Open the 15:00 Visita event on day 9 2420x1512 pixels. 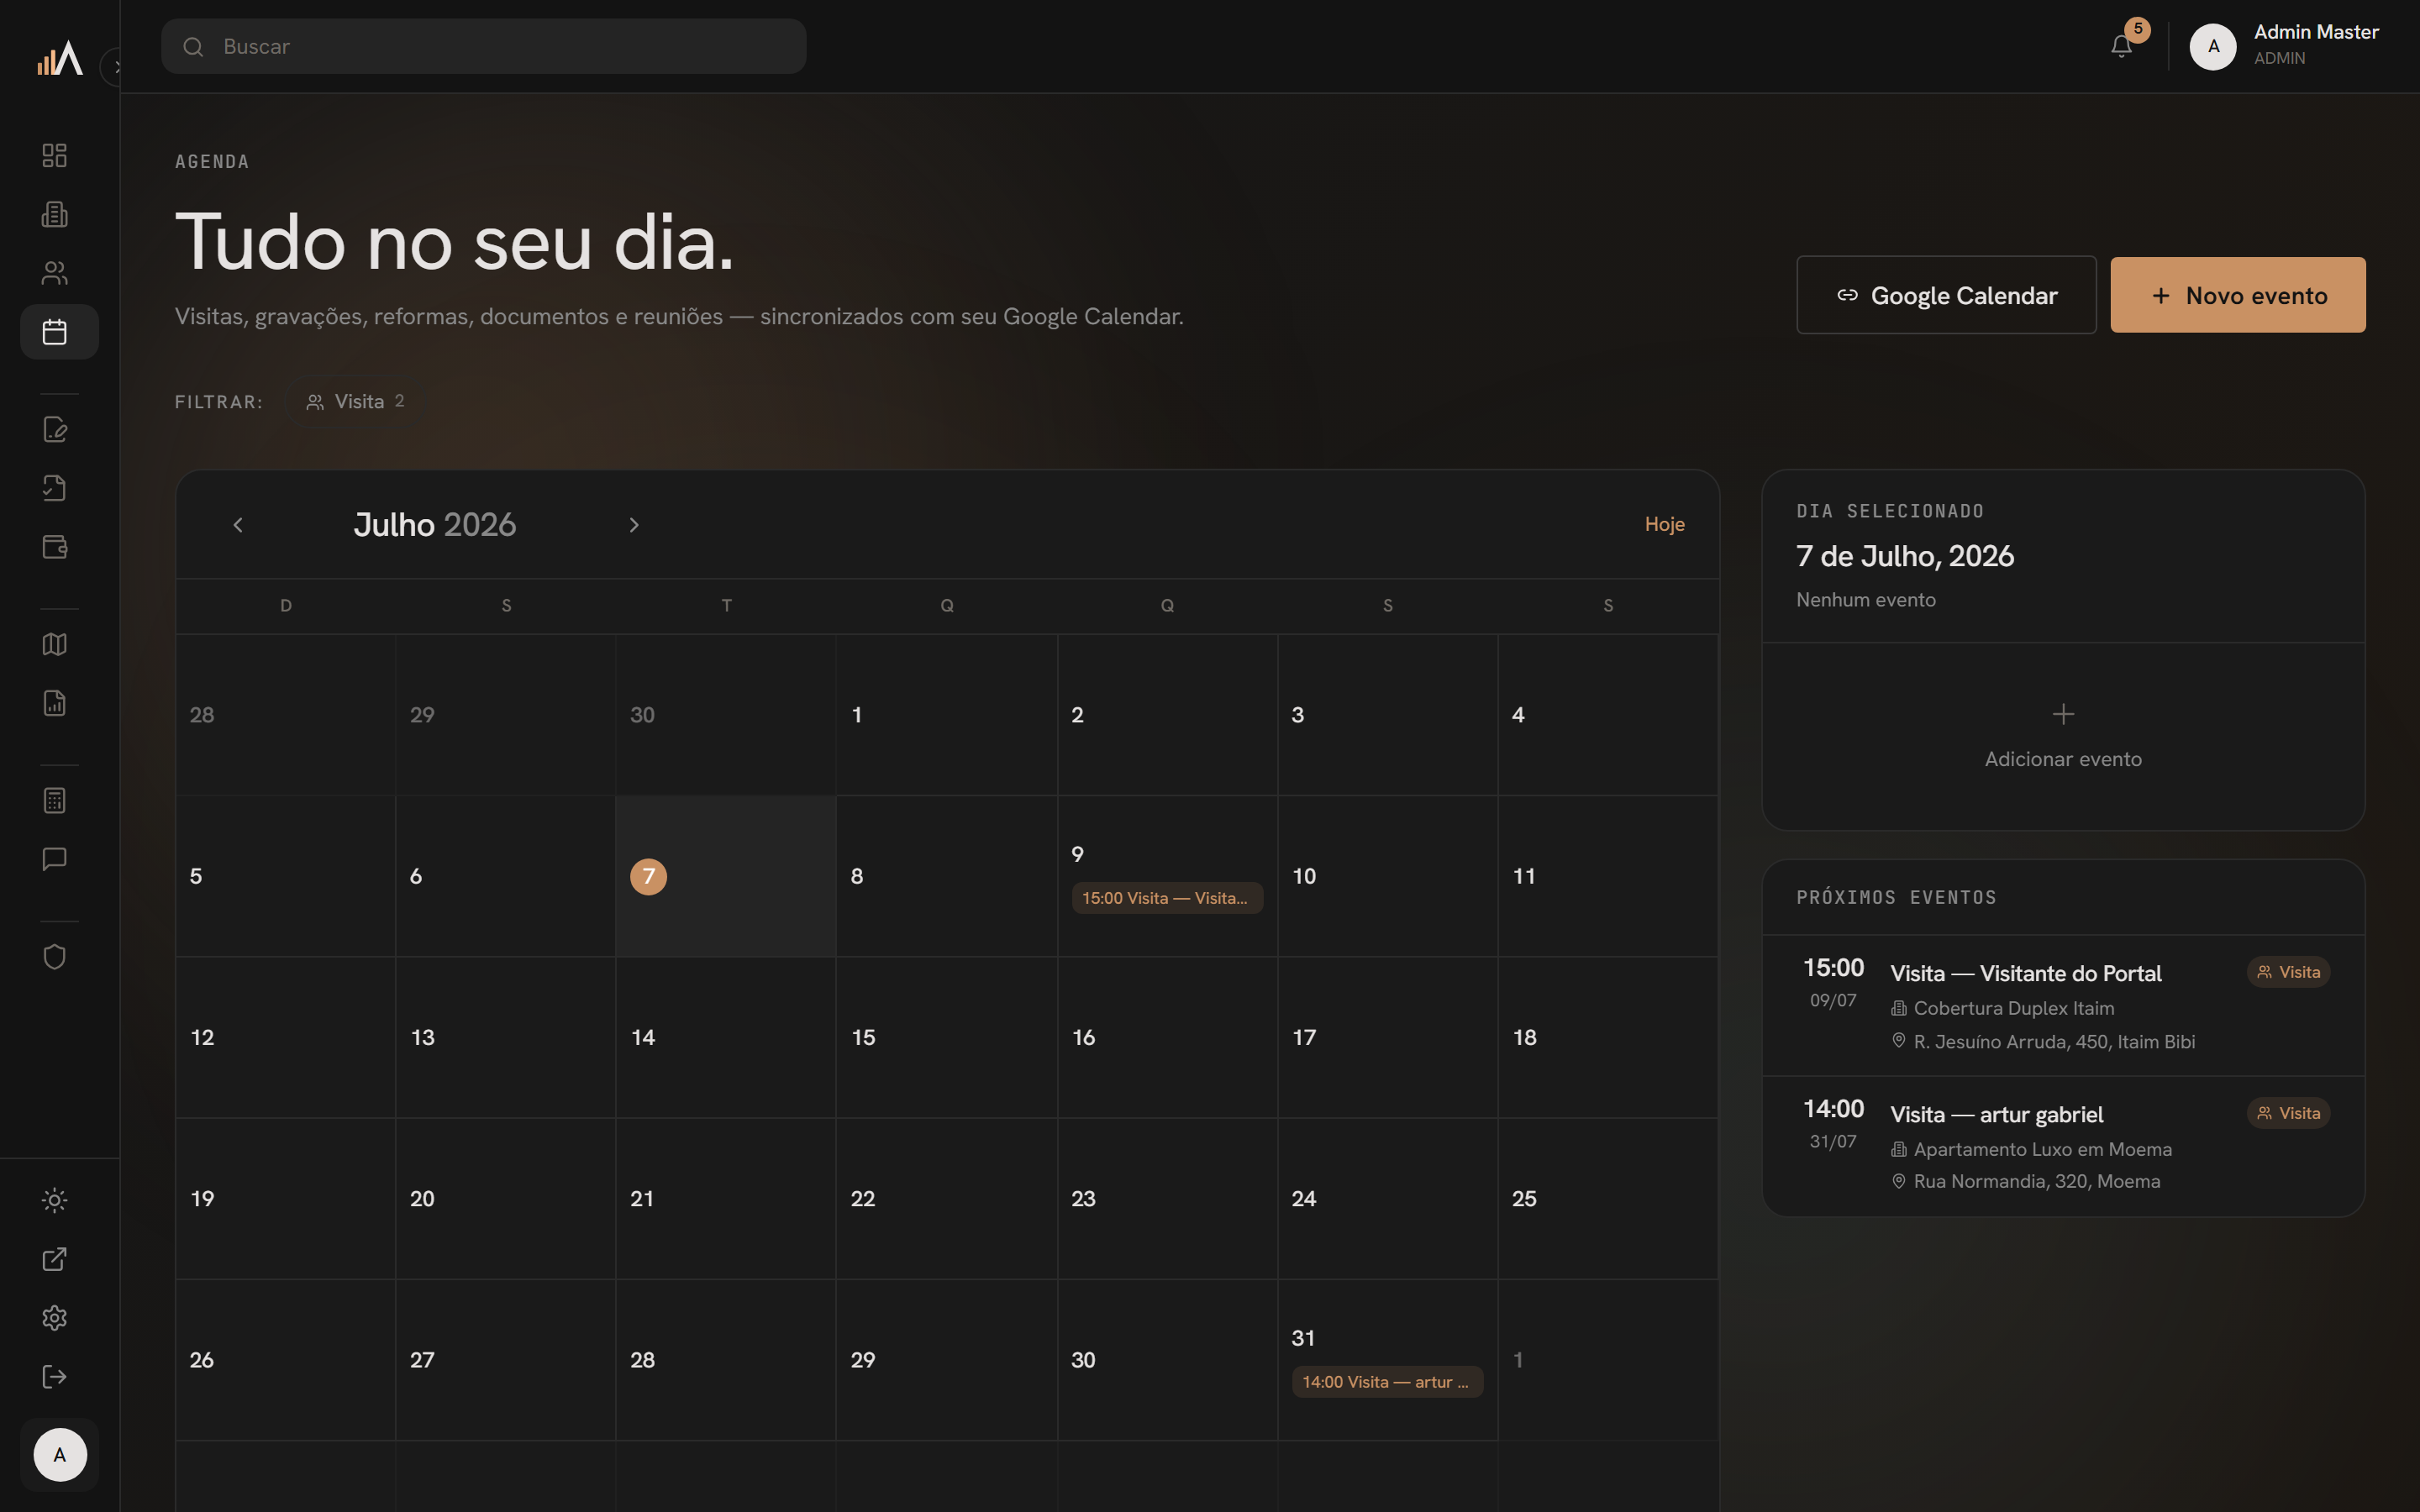pyautogui.click(x=1167, y=898)
